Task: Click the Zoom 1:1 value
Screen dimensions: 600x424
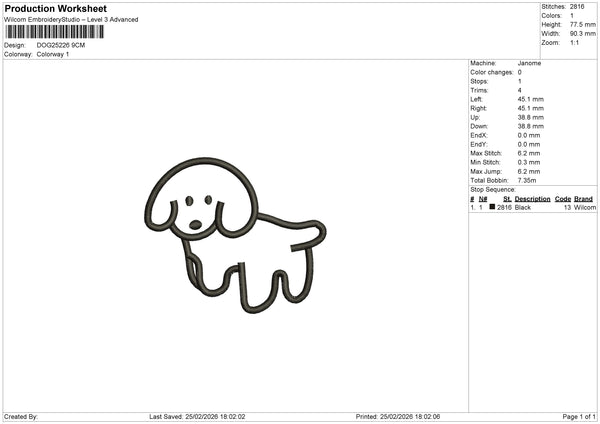Action: pyautogui.click(x=576, y=43)
